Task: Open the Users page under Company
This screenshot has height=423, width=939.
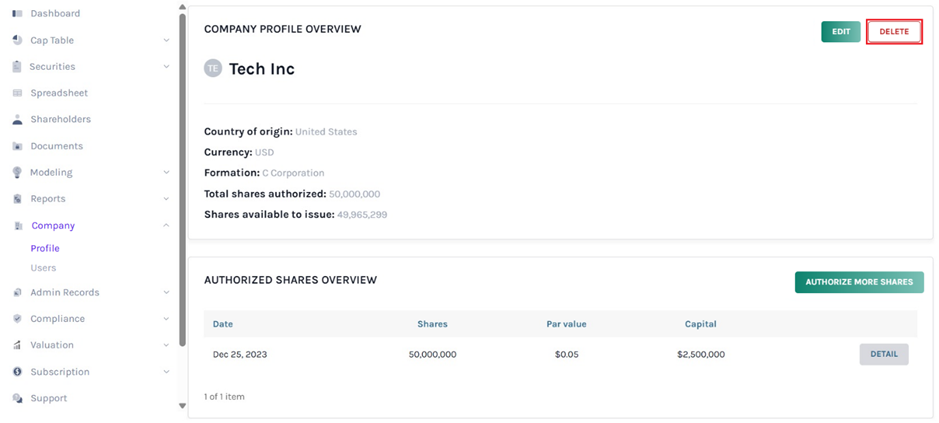Action: (43, 268)
